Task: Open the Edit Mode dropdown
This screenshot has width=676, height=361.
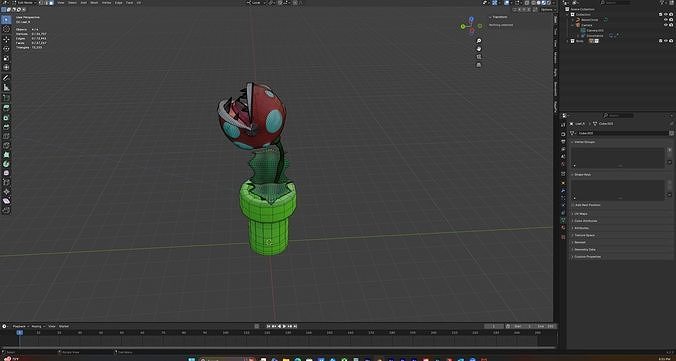Action: pos(26,3)
